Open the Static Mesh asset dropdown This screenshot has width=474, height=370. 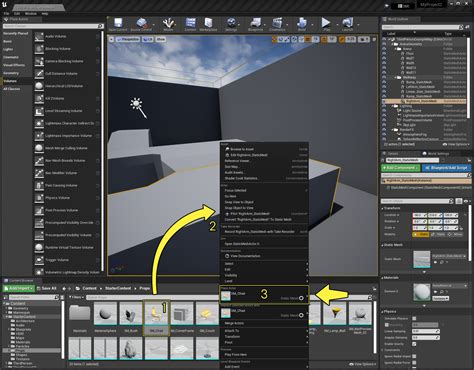point(449,256)
